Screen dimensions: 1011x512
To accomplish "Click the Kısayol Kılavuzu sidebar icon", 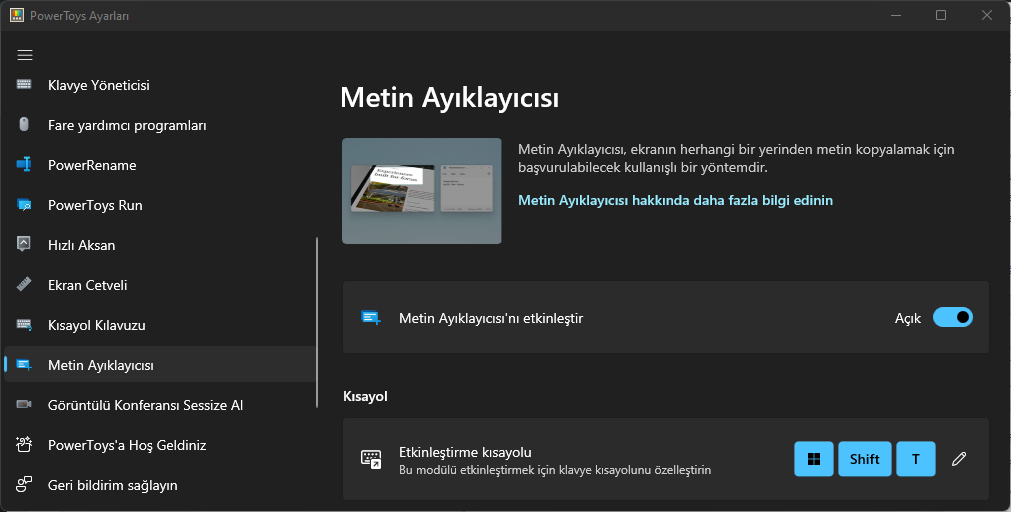I will [24, 325].
